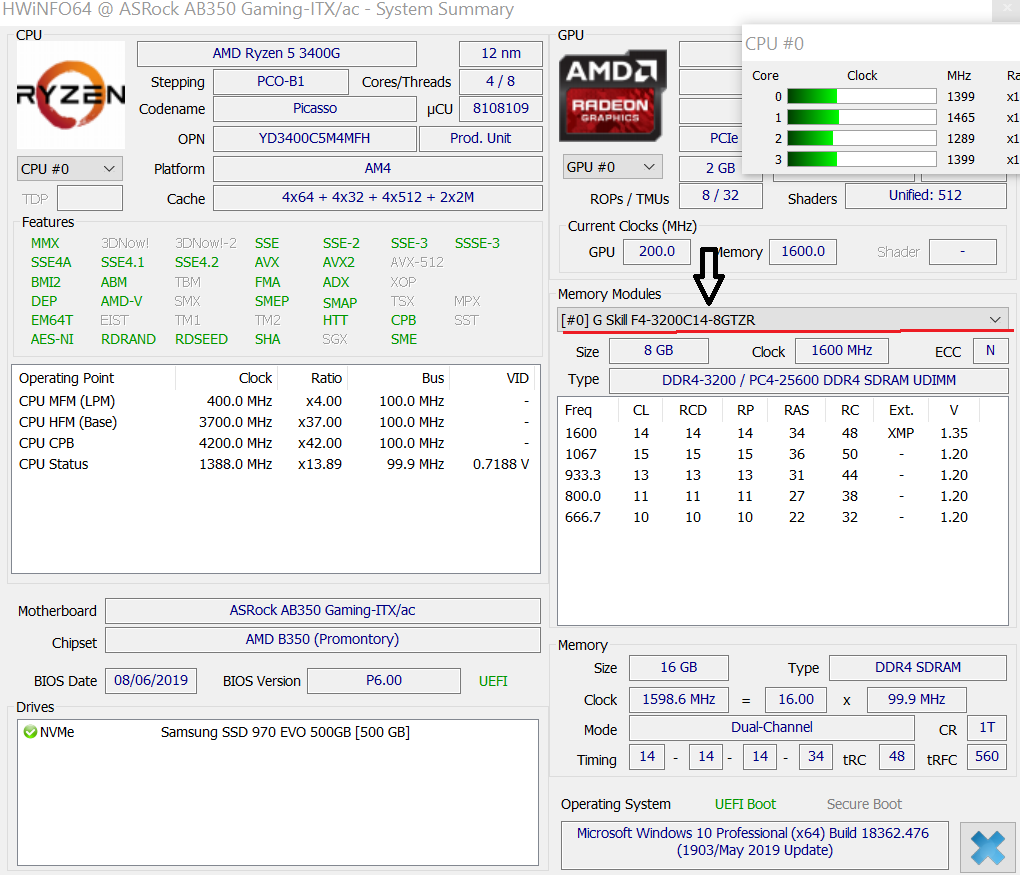Click the µCU value 8108109

coord(501,109)
